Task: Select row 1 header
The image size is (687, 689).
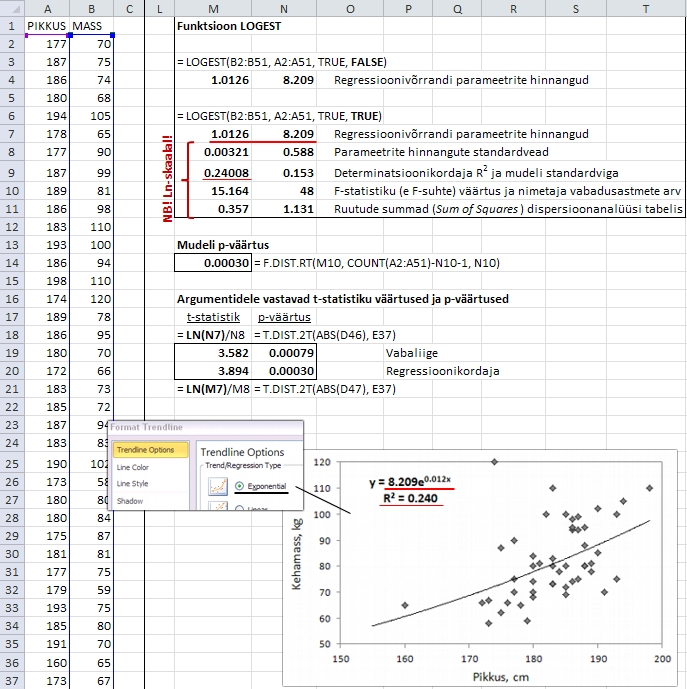Action: [x=12, y=26]
